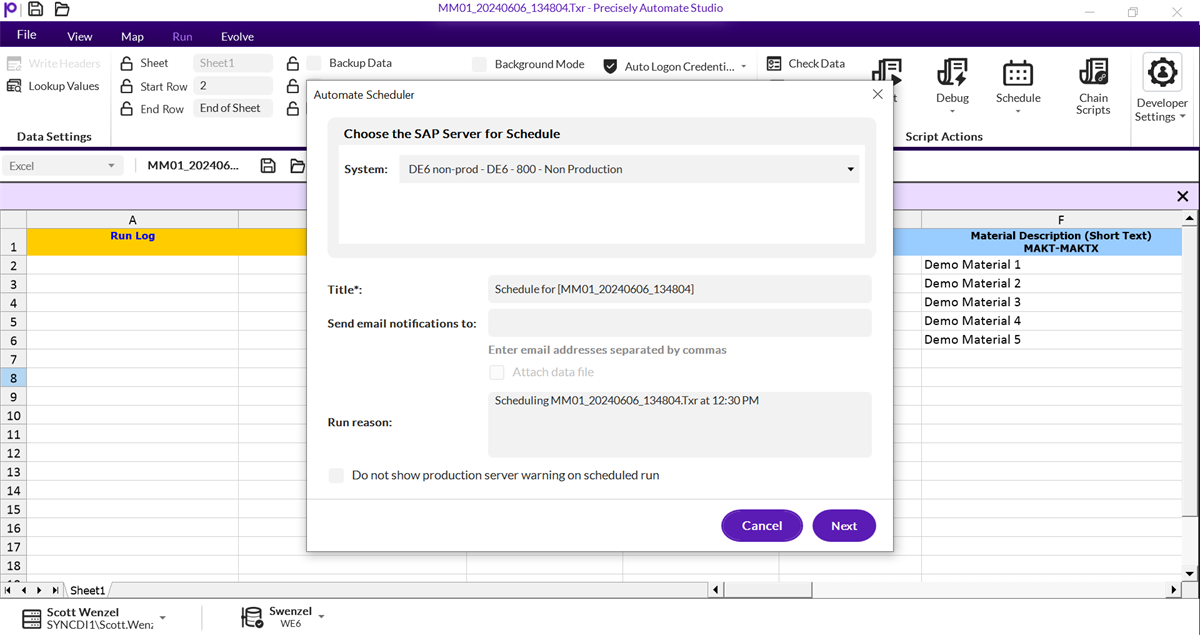Click the email notifications input field

point(680,323)
